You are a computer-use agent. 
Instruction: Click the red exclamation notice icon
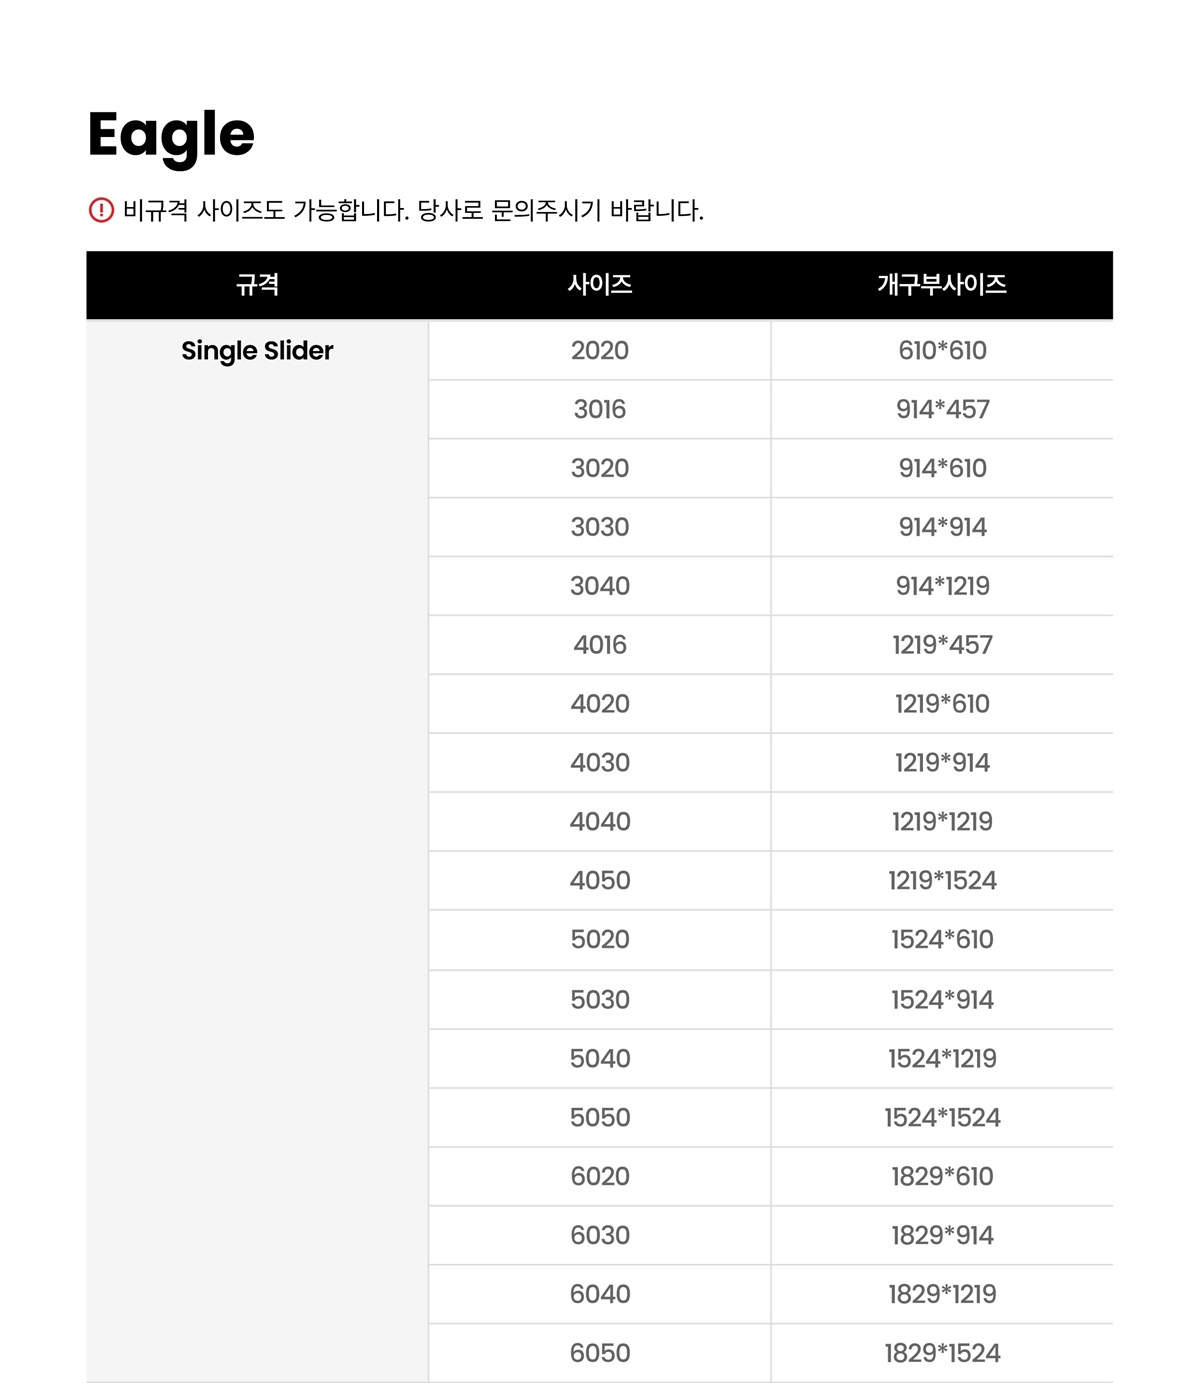point(101,210)
